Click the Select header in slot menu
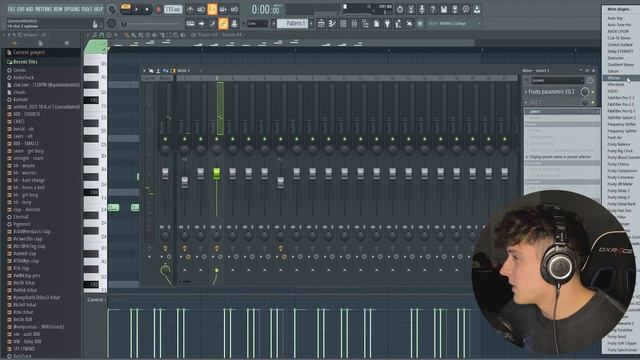 point(562,111)
